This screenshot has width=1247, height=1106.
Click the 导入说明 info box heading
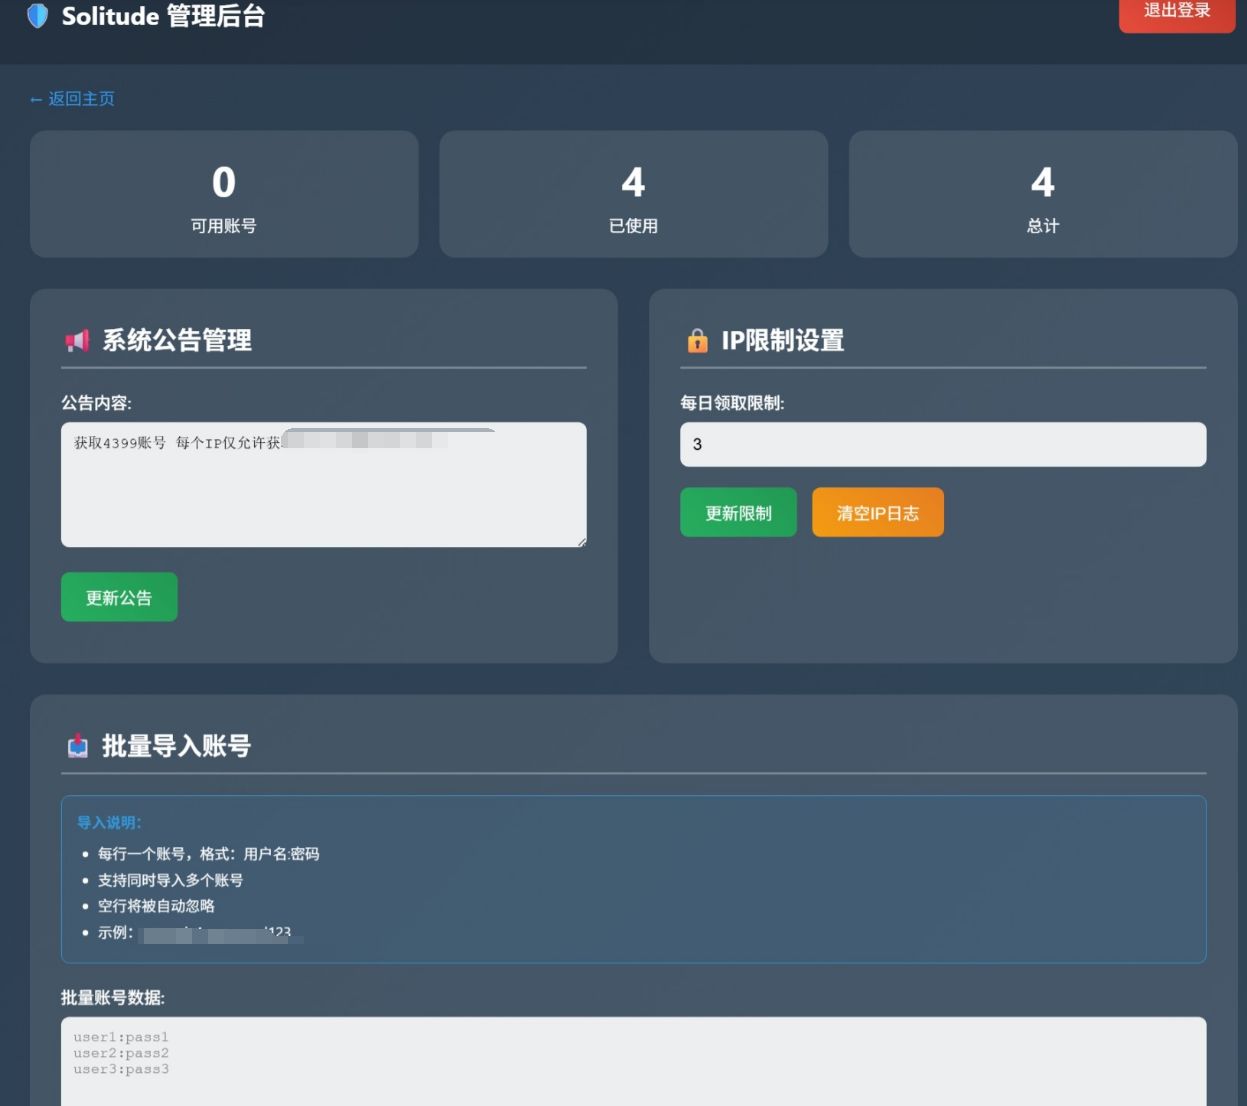pyautogui.click(x=109, y=822)
